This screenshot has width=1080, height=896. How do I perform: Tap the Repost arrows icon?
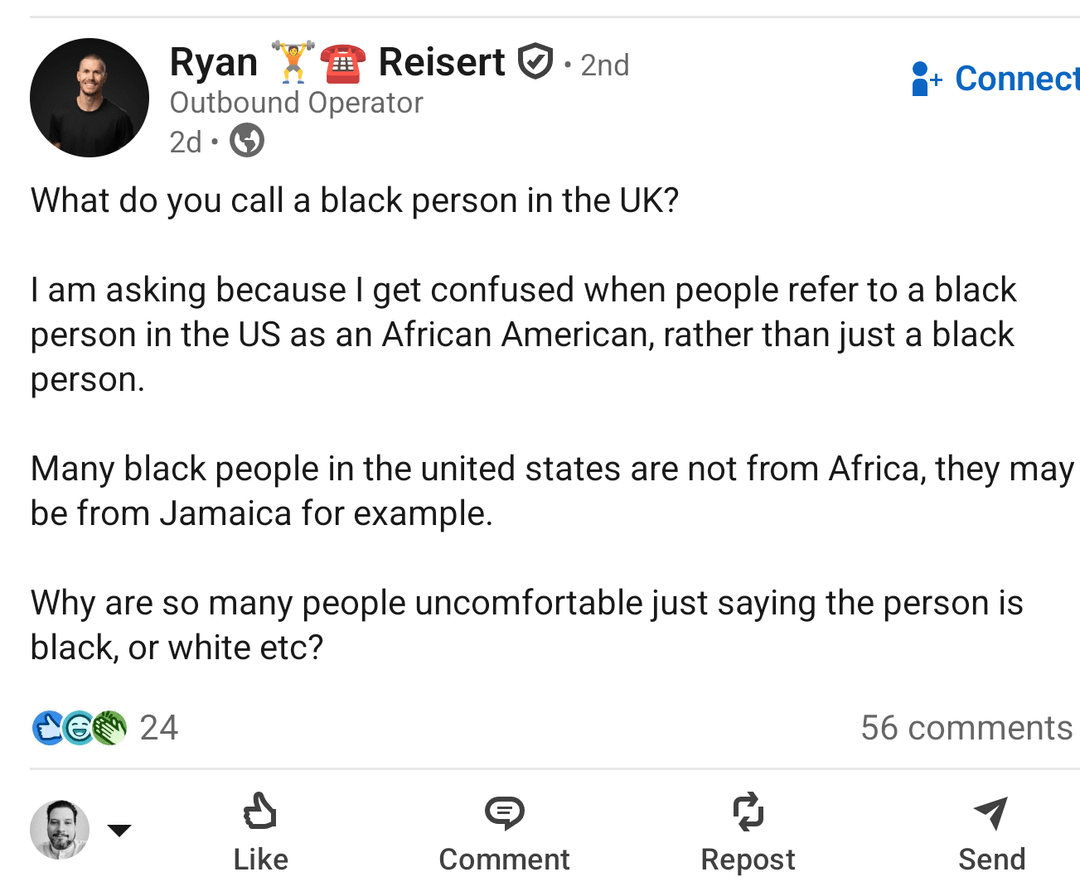(748, 812)
